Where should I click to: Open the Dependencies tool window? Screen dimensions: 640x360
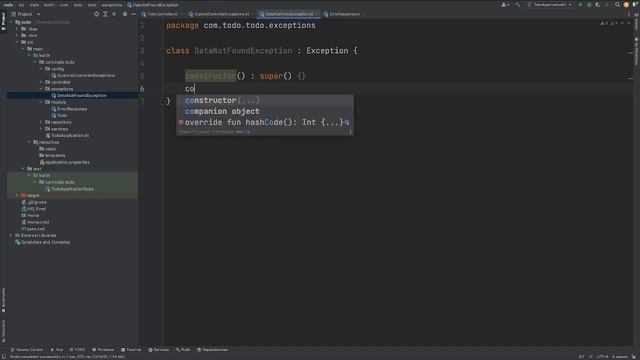click(x=212, y=350)
